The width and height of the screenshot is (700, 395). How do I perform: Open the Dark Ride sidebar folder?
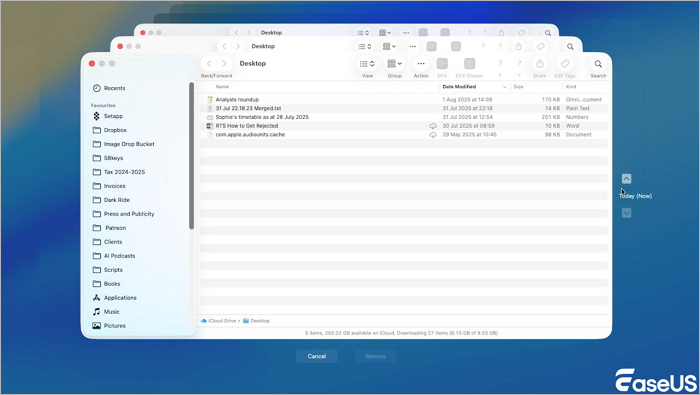click(x=111, y=200)
